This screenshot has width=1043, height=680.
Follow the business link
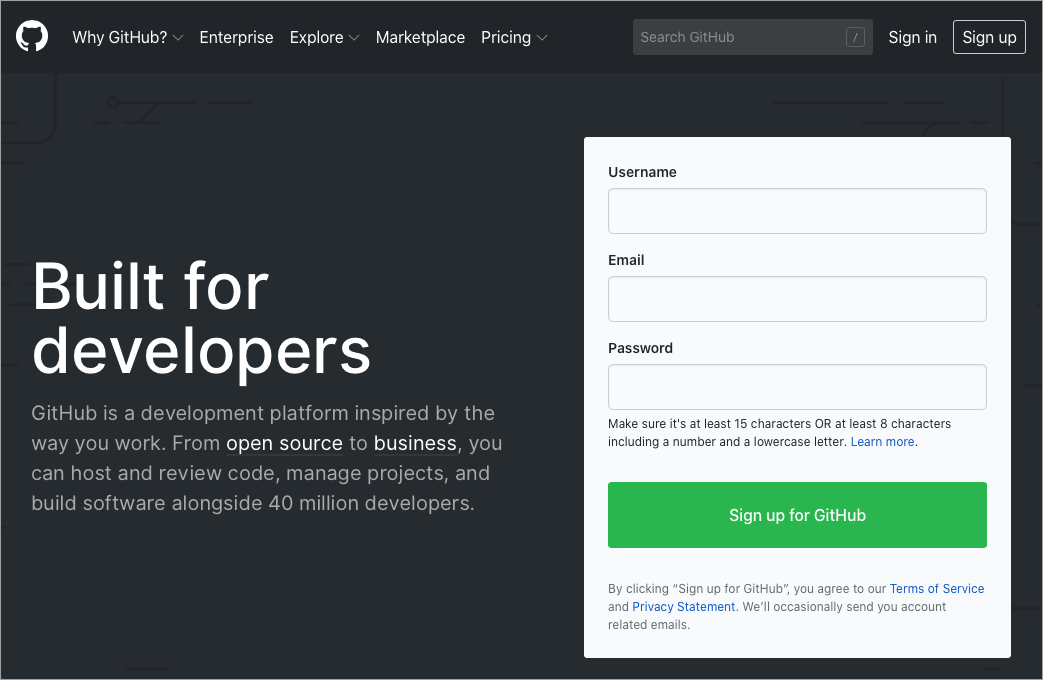pos(415,443)
